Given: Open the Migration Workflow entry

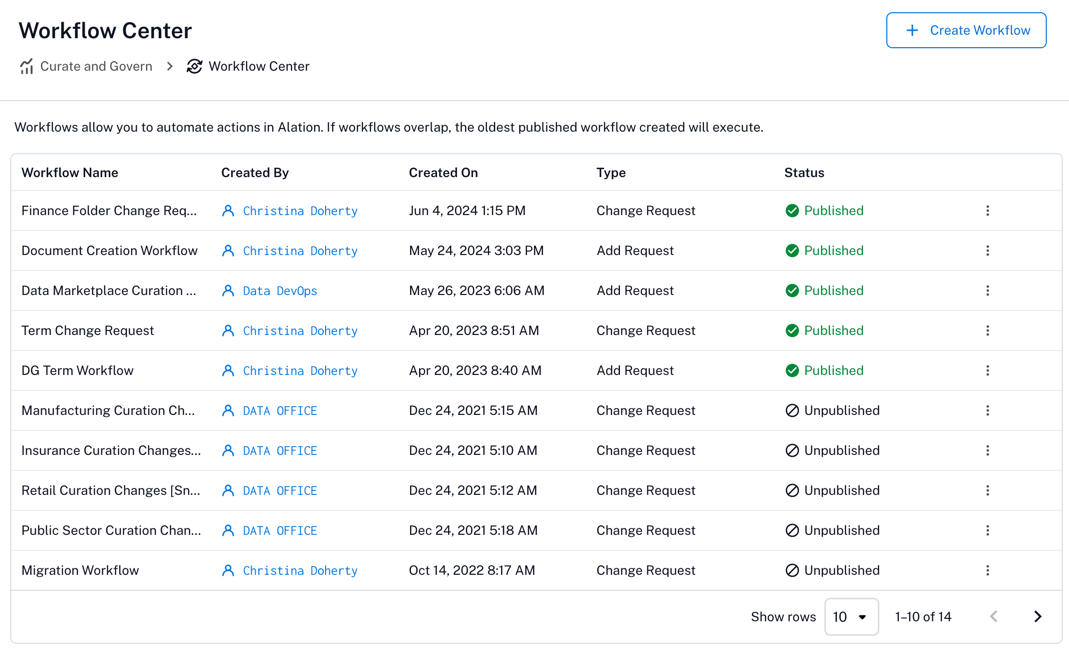Looking at the screenshot, I should [x=80, y=571].
